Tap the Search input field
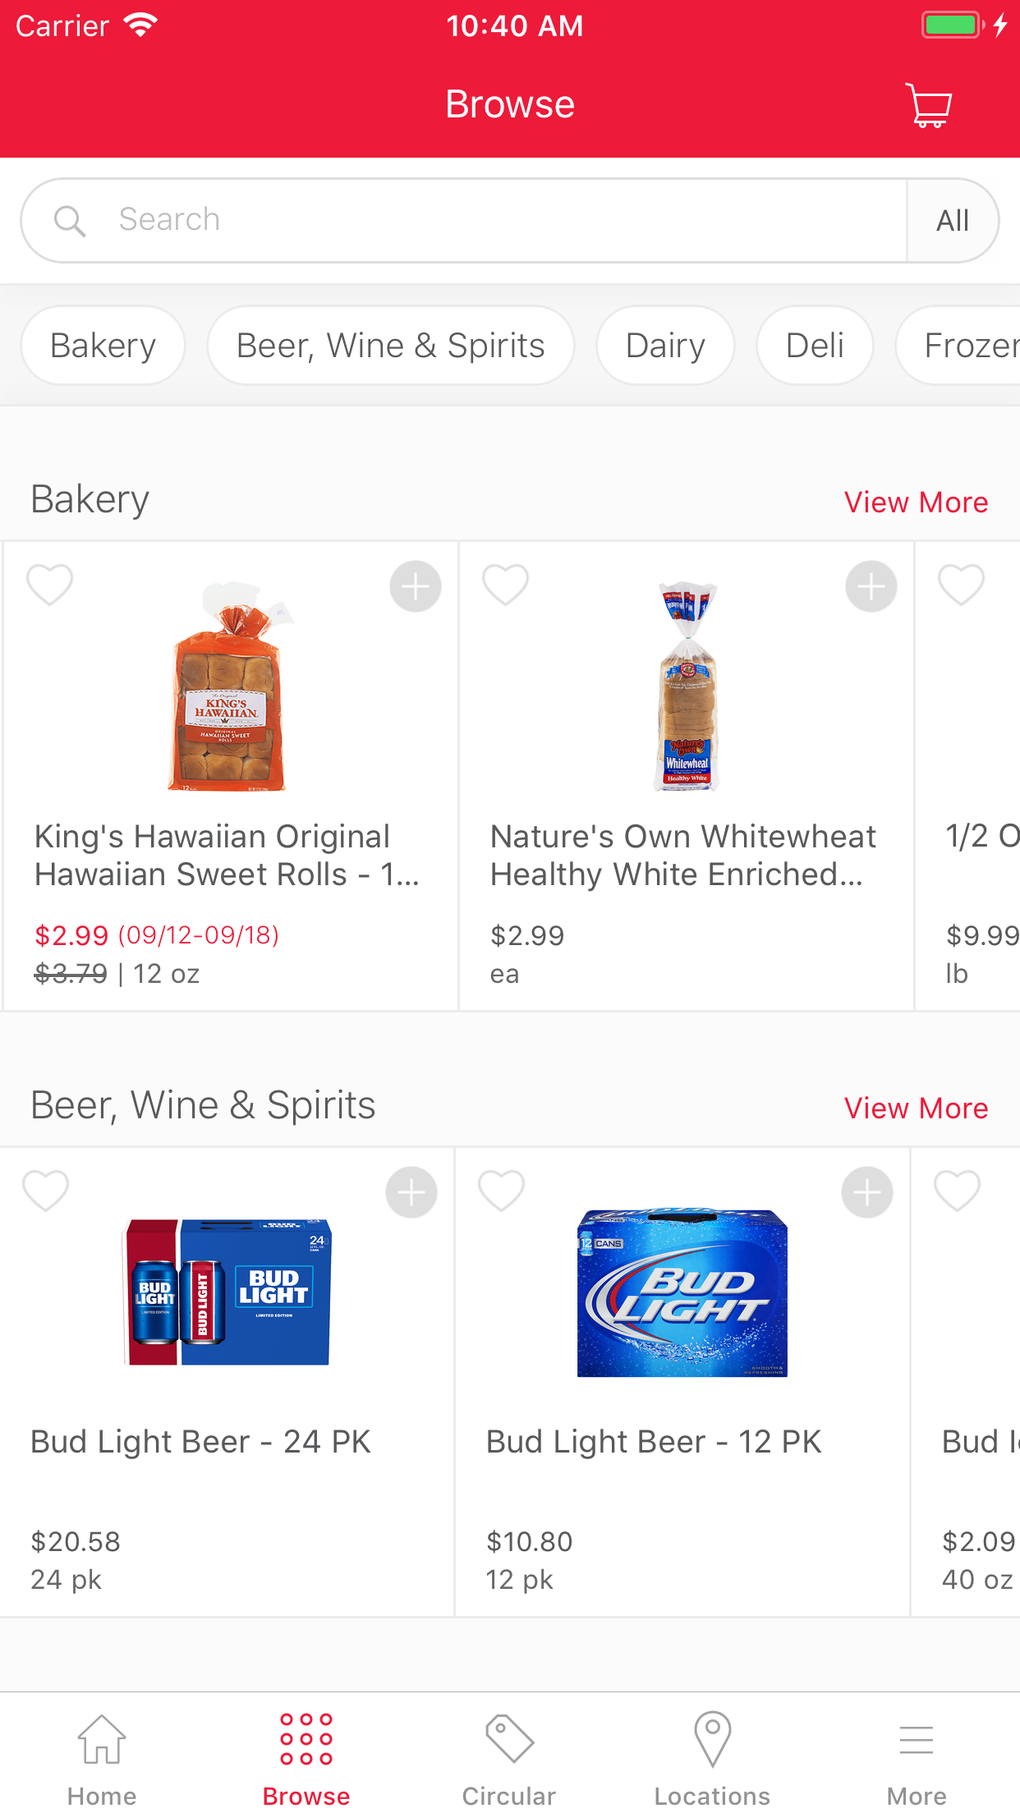Viewport: 1020px width, 1813px height. coord(500,221)
